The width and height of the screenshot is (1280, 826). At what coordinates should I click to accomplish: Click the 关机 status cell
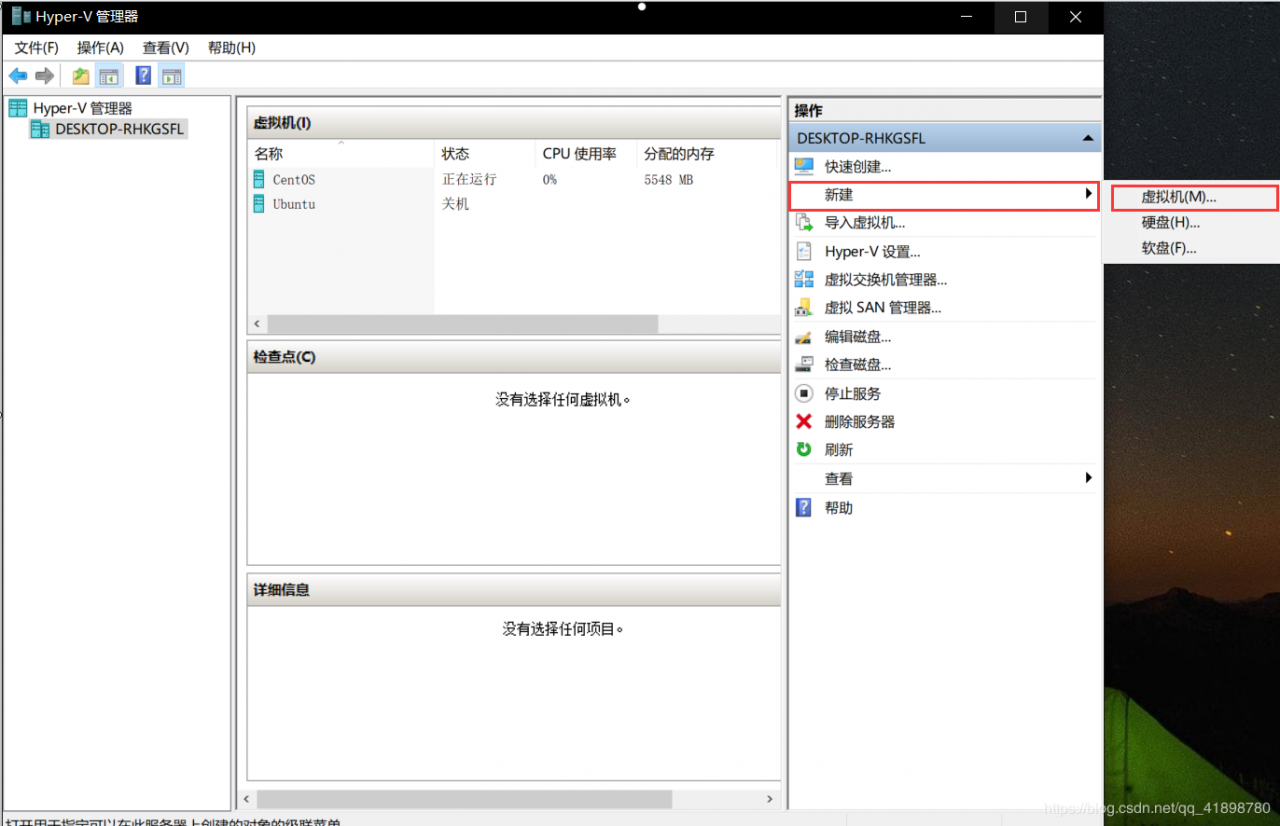[456, 204]
